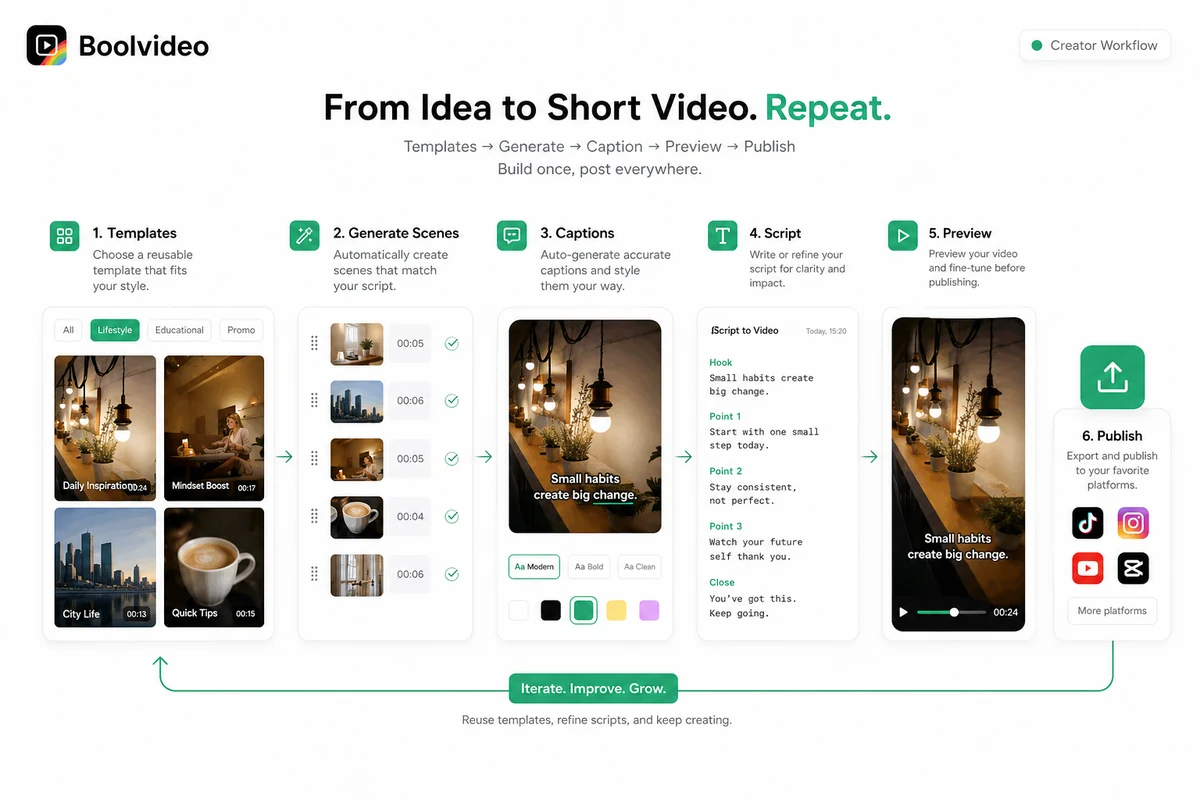The image size is (1200, 800).
Task: Click the Point 3 heading in the script
Action: [x=726, y=526]
